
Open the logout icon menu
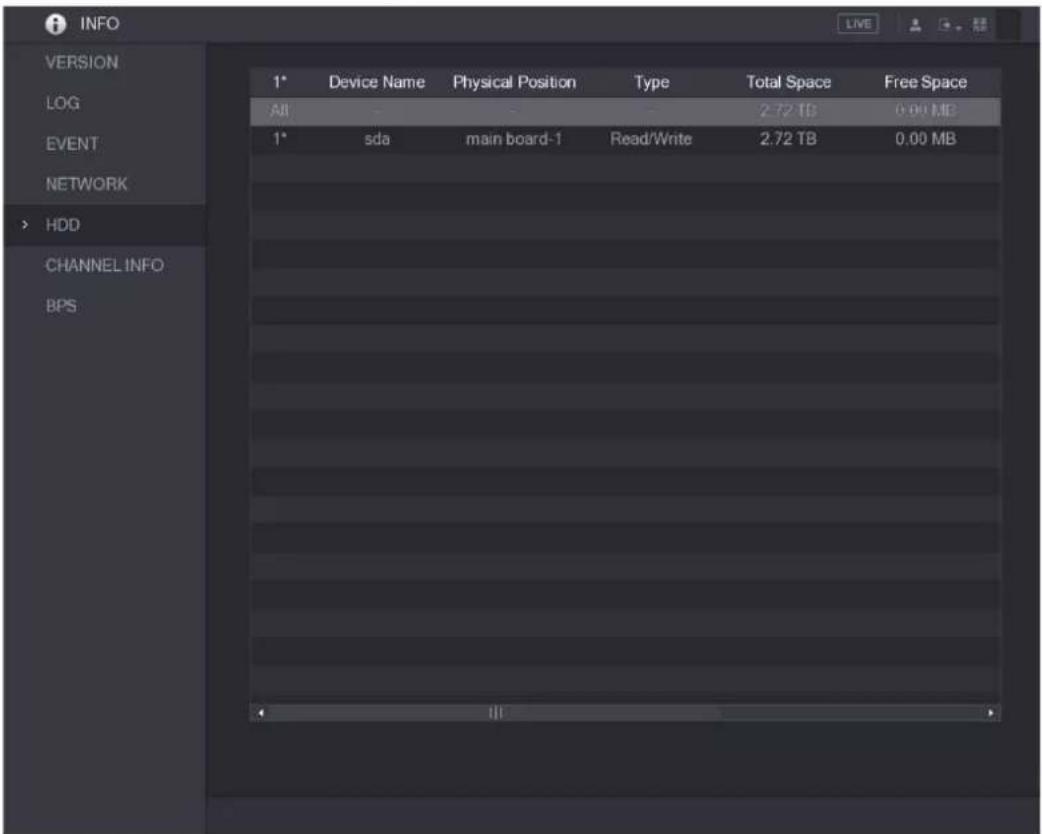pos(949,25)
